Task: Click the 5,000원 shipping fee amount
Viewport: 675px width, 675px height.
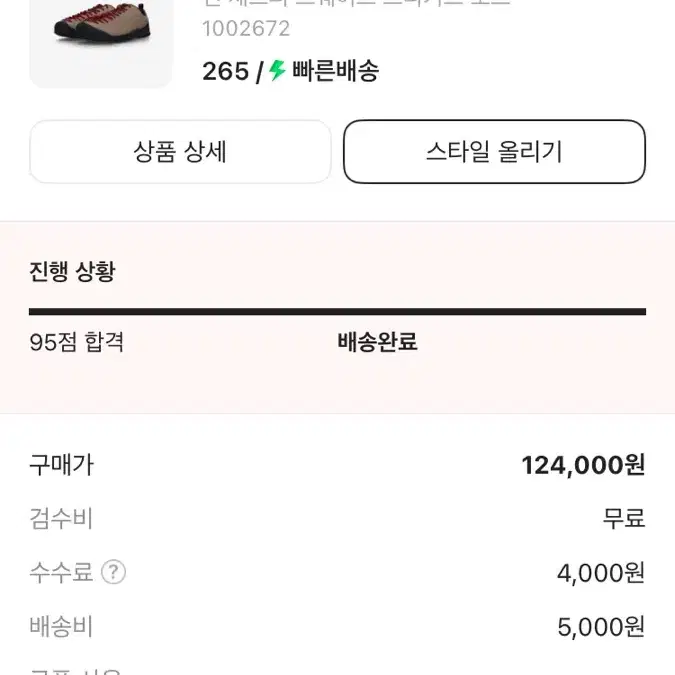Action: pos(601,627)
